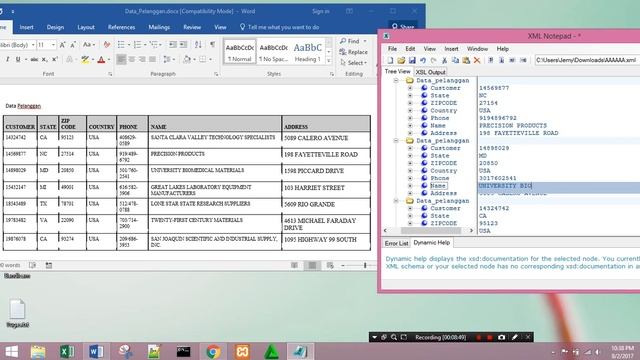Apply subscript in Word ribbon
This screenshot has width=640, height=360.
coord(44,60)
